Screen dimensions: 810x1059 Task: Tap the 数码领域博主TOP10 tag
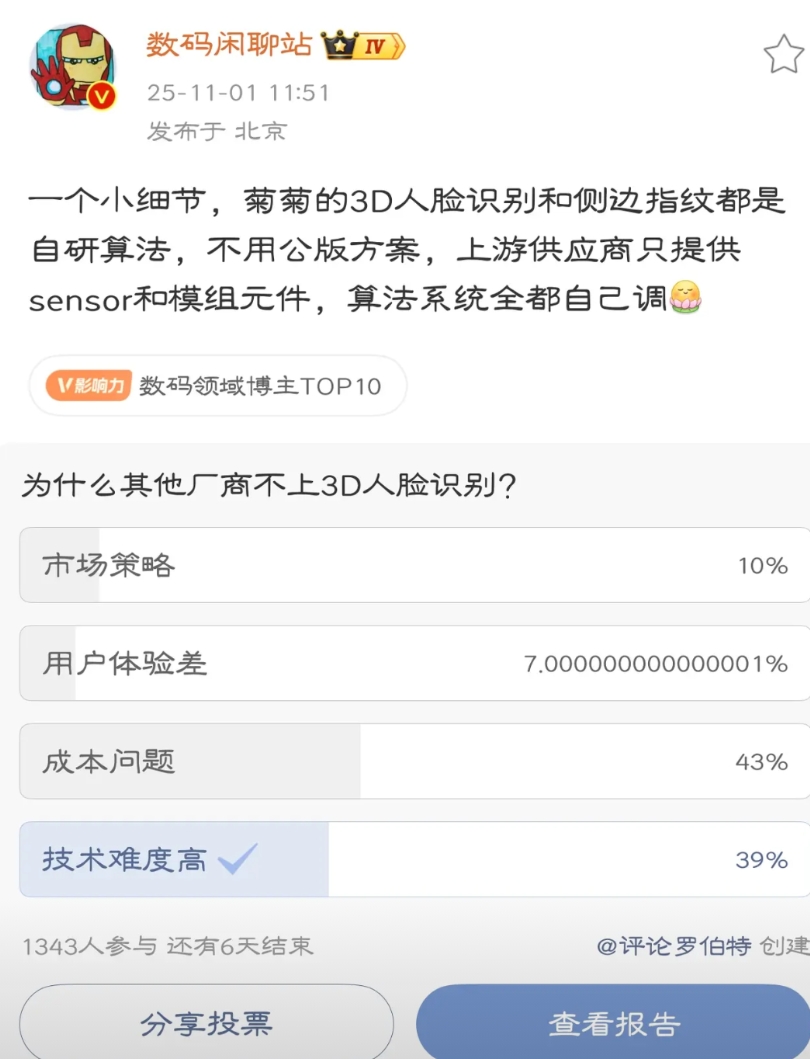pos(260,385)
